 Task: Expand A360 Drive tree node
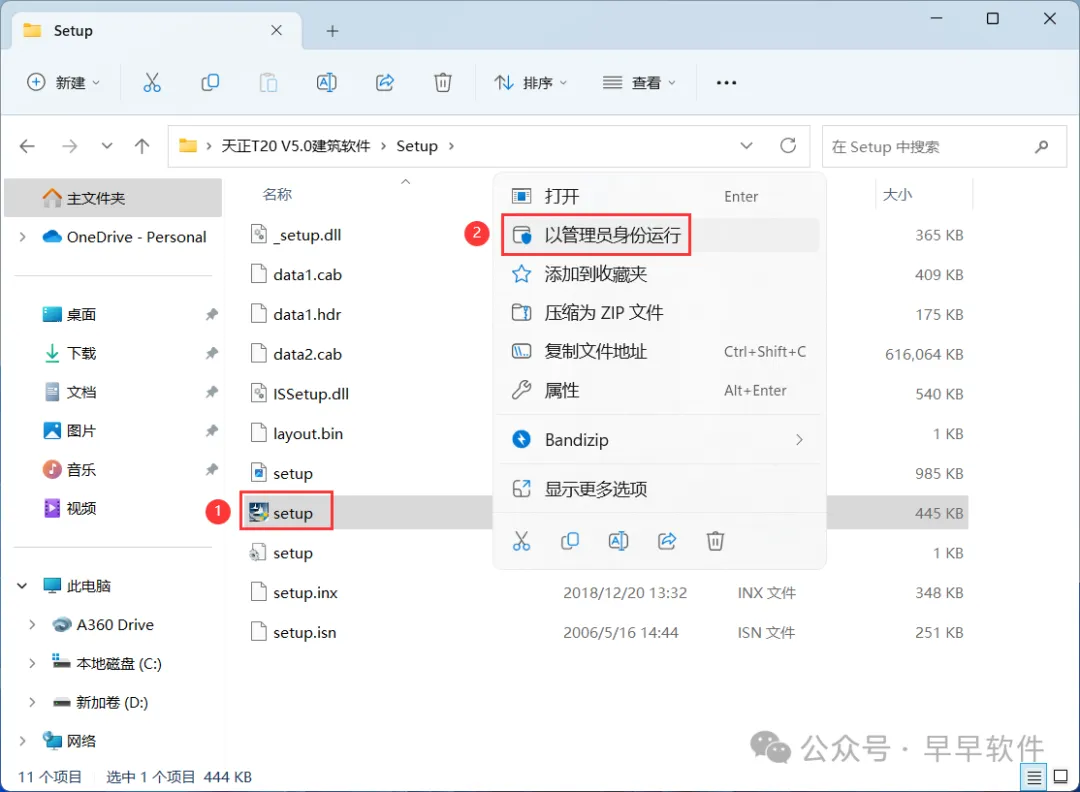(32, 625)
